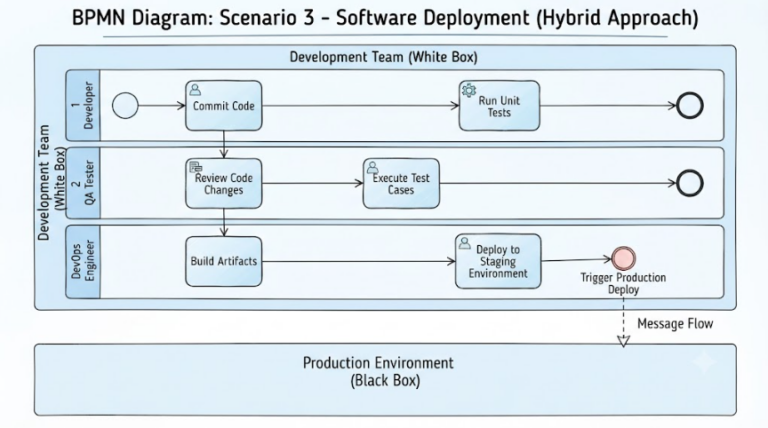Select the Build Artifacts task
Screen dimensions: 768x428
tap(223, 262)
